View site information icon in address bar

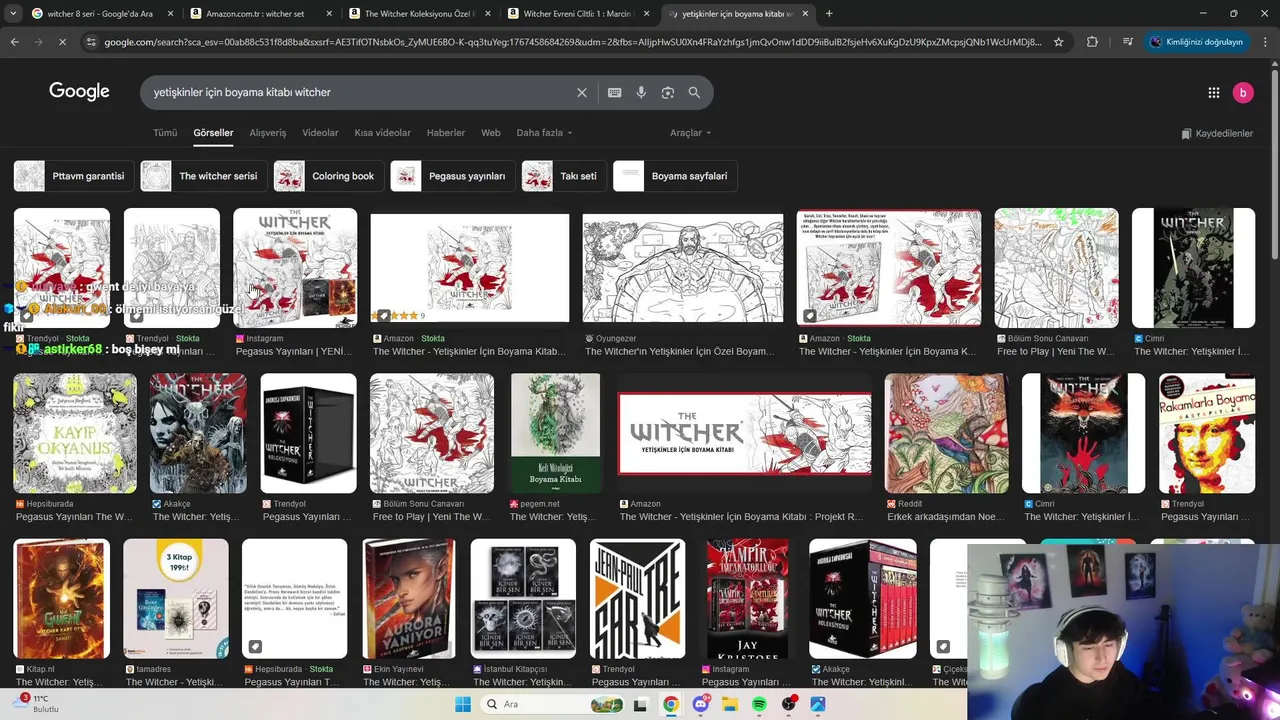[x=91, y=42]
